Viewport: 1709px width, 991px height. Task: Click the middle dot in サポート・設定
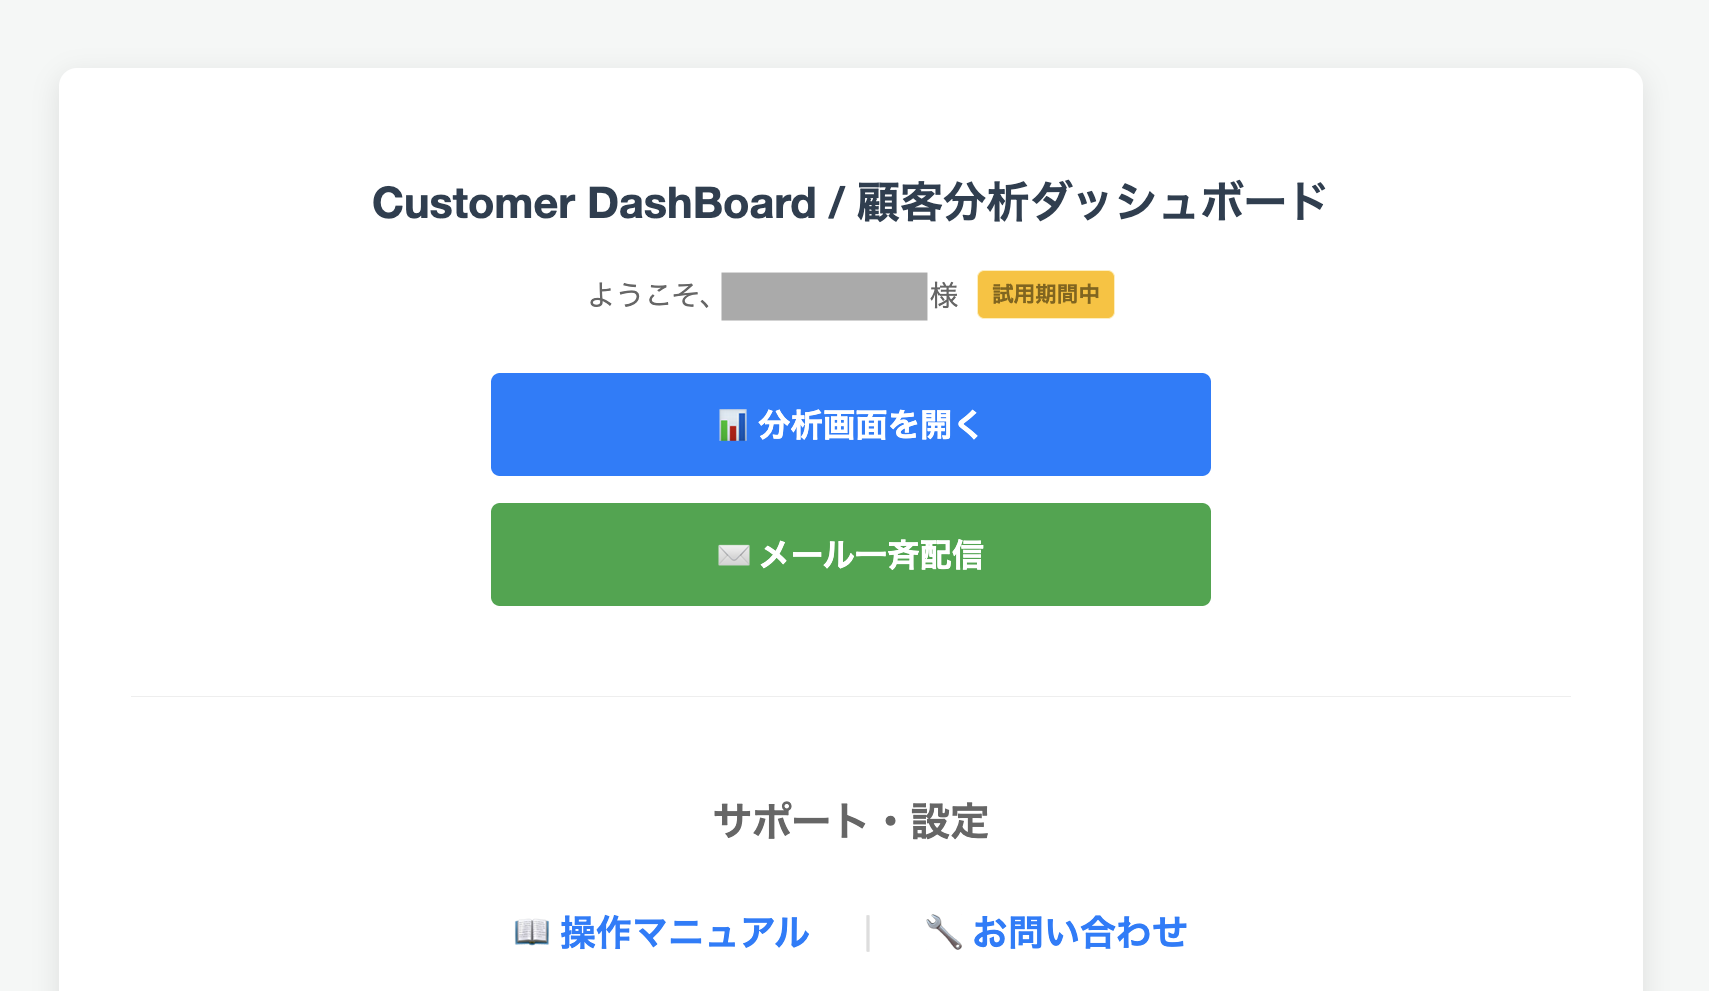tap(889, 823)
